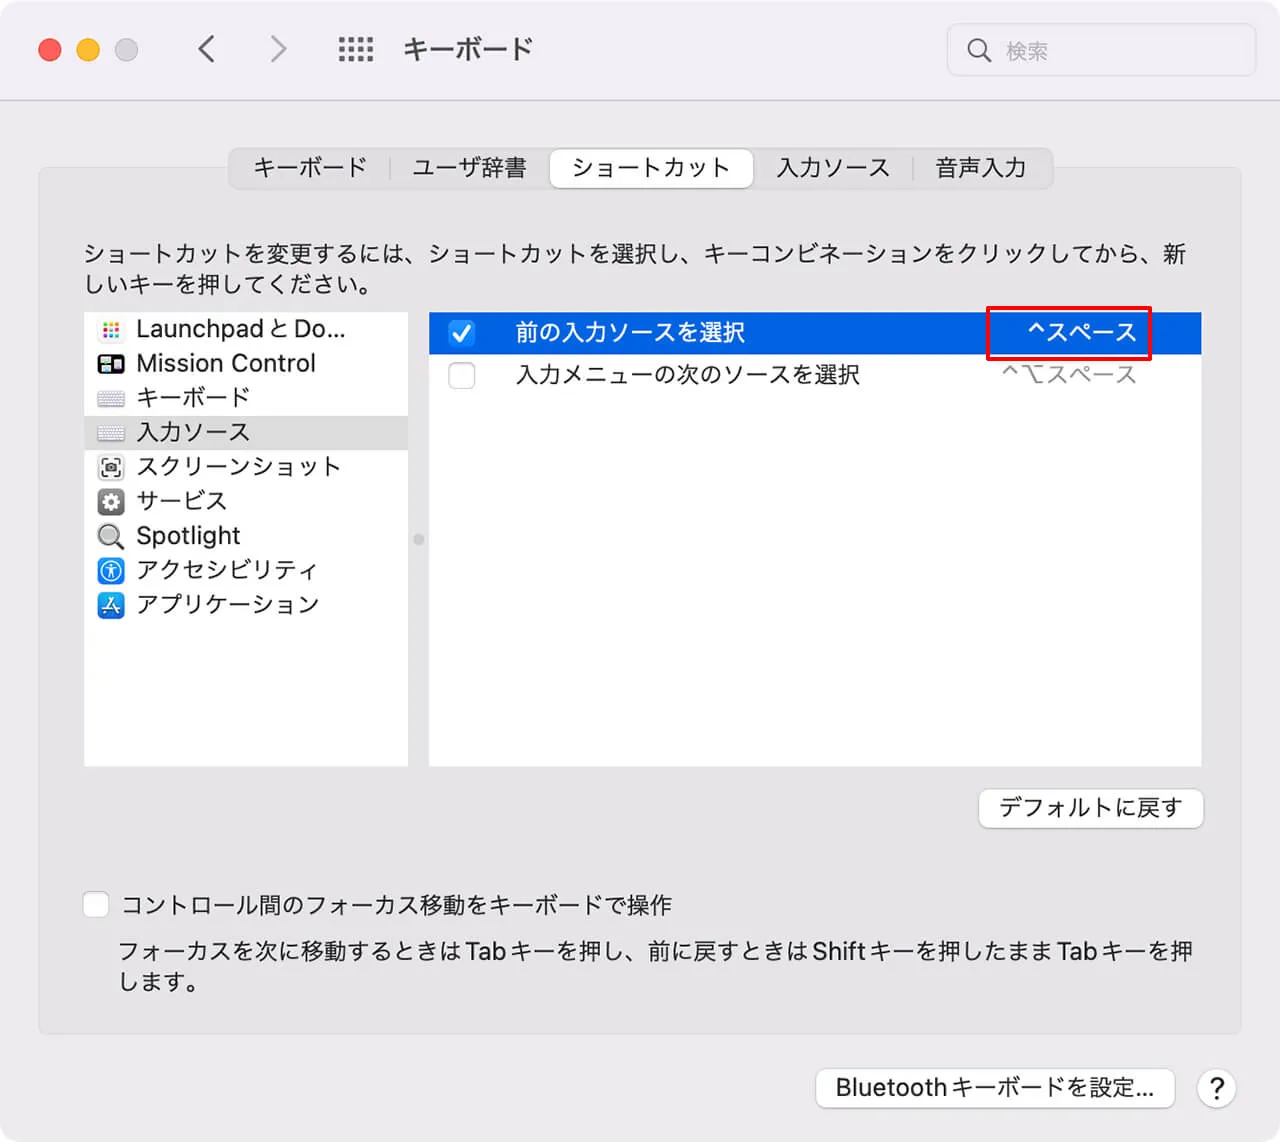Click the Spotlight magnifying glass icon
Screen dimensions: 1280x1142
[111, 536]
